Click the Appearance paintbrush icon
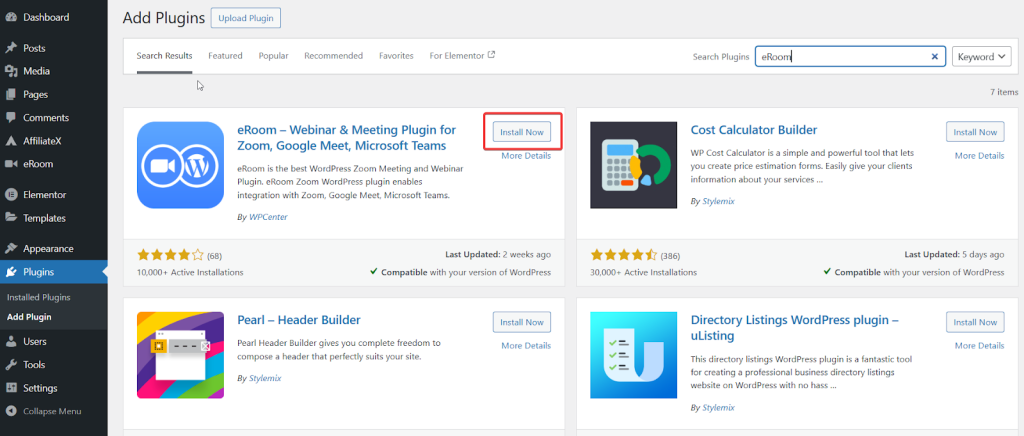The width and height of the screenshot is (1024, 436). (10, 249)
